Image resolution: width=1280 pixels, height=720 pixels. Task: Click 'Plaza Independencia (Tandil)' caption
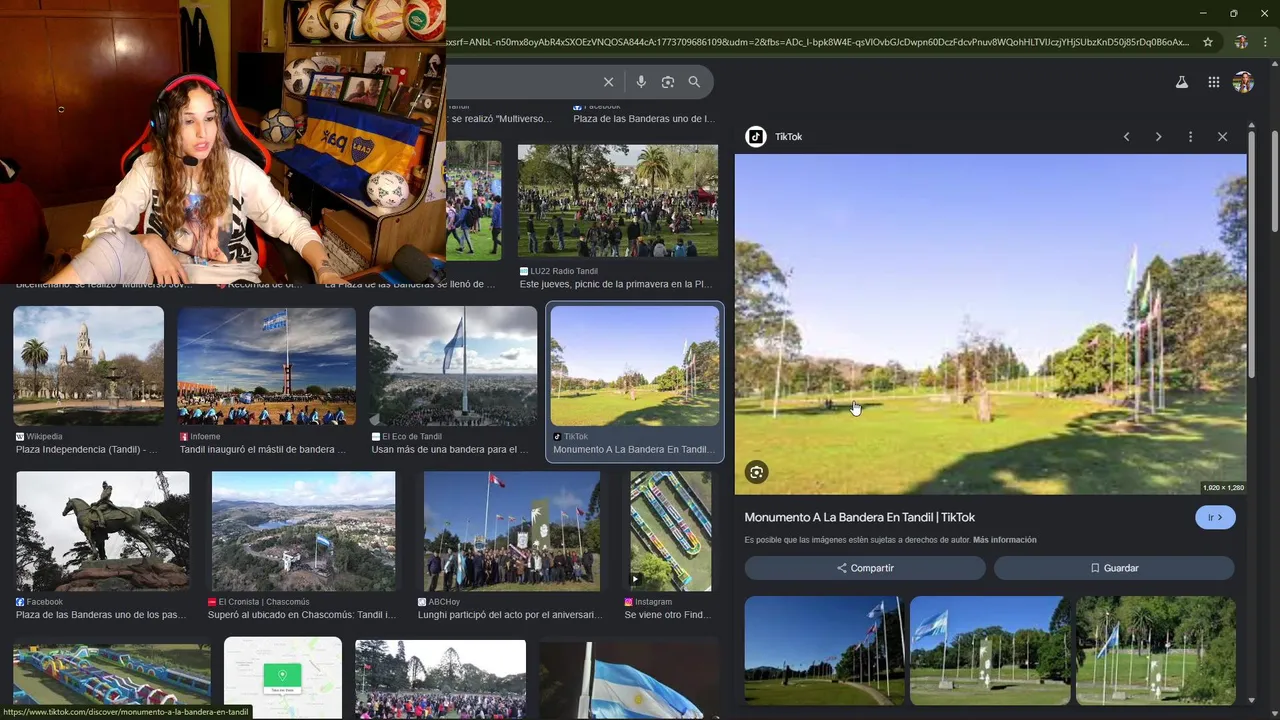point(87,450)
